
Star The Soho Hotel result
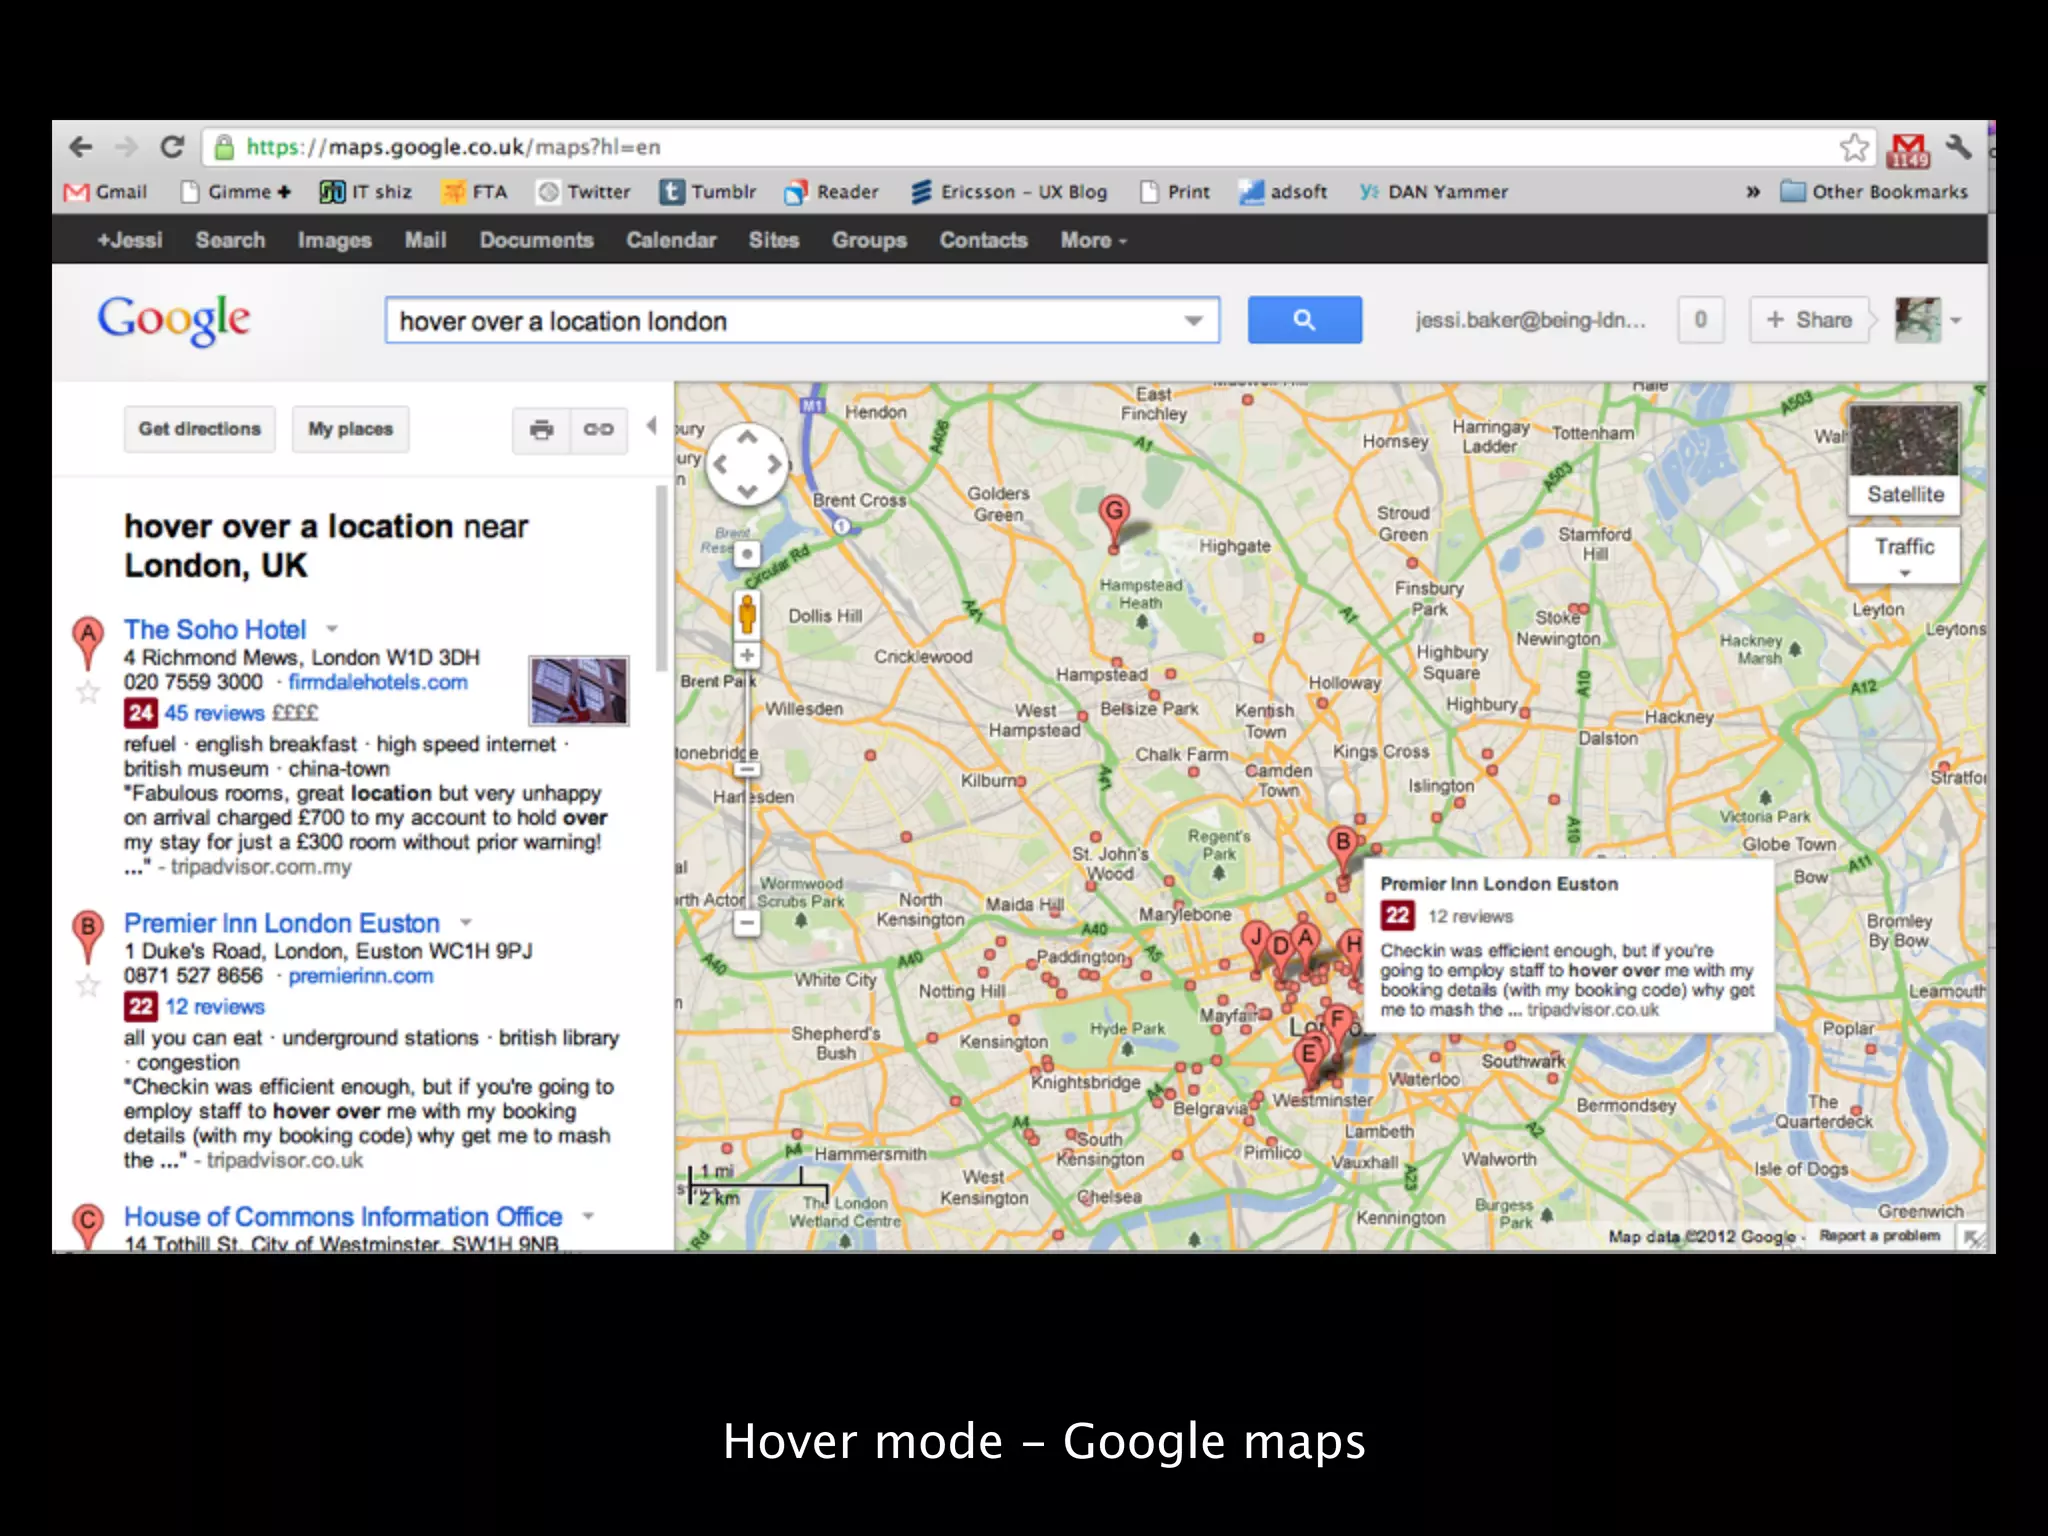(88, 692)
